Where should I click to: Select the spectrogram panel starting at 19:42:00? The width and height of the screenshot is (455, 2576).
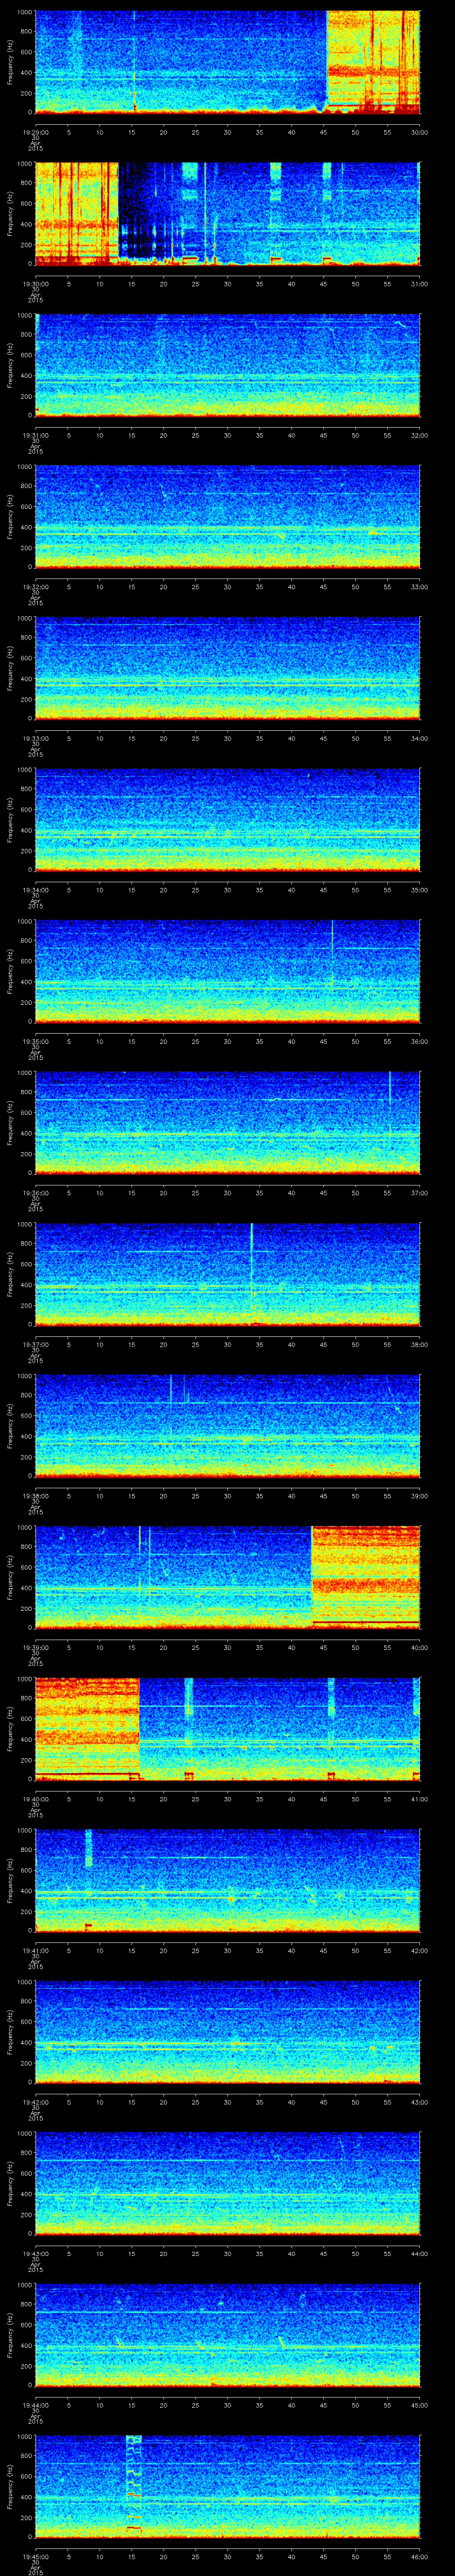(227, 2032)
